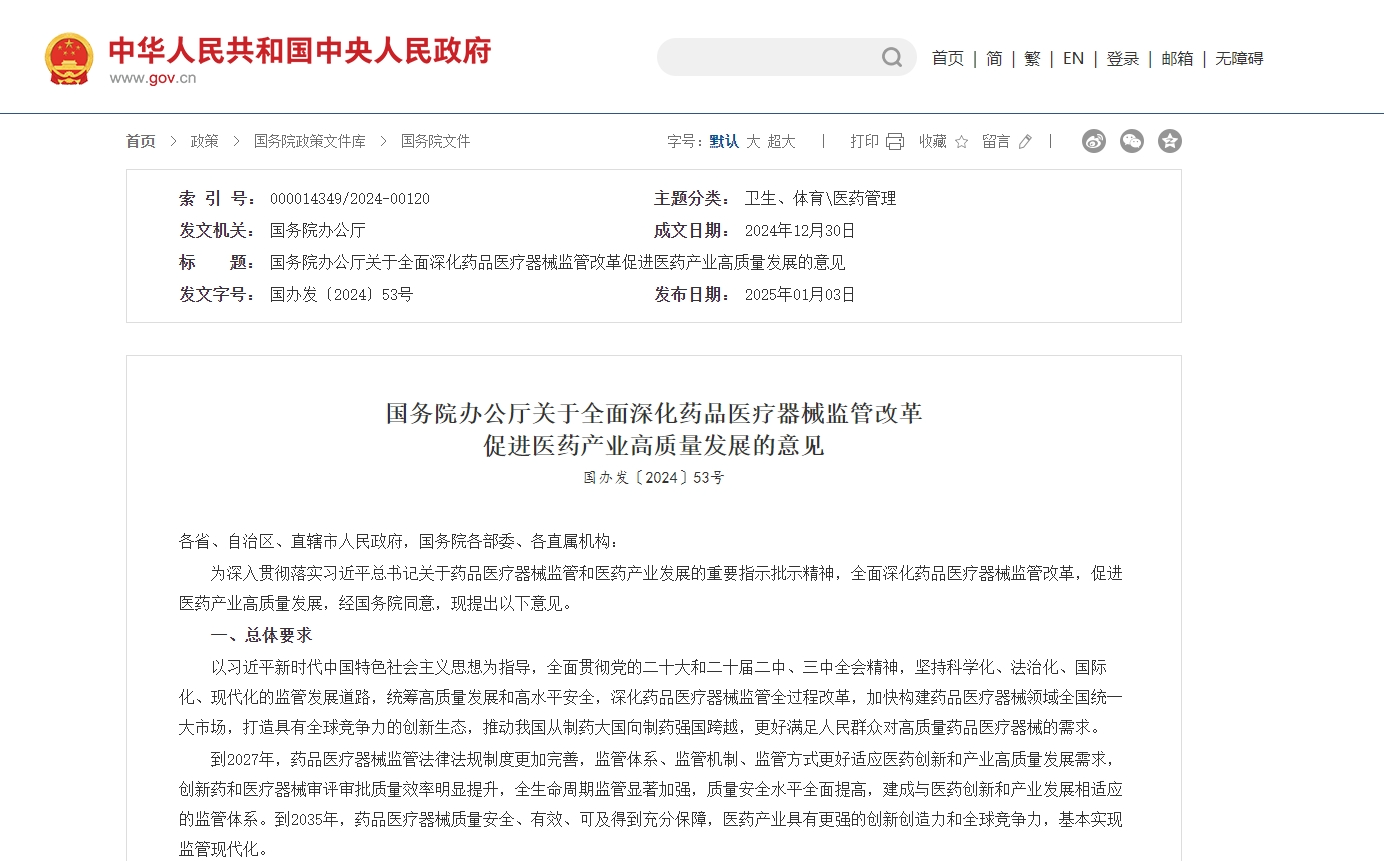Click the printer icon next to 打印

coord(895,142)
